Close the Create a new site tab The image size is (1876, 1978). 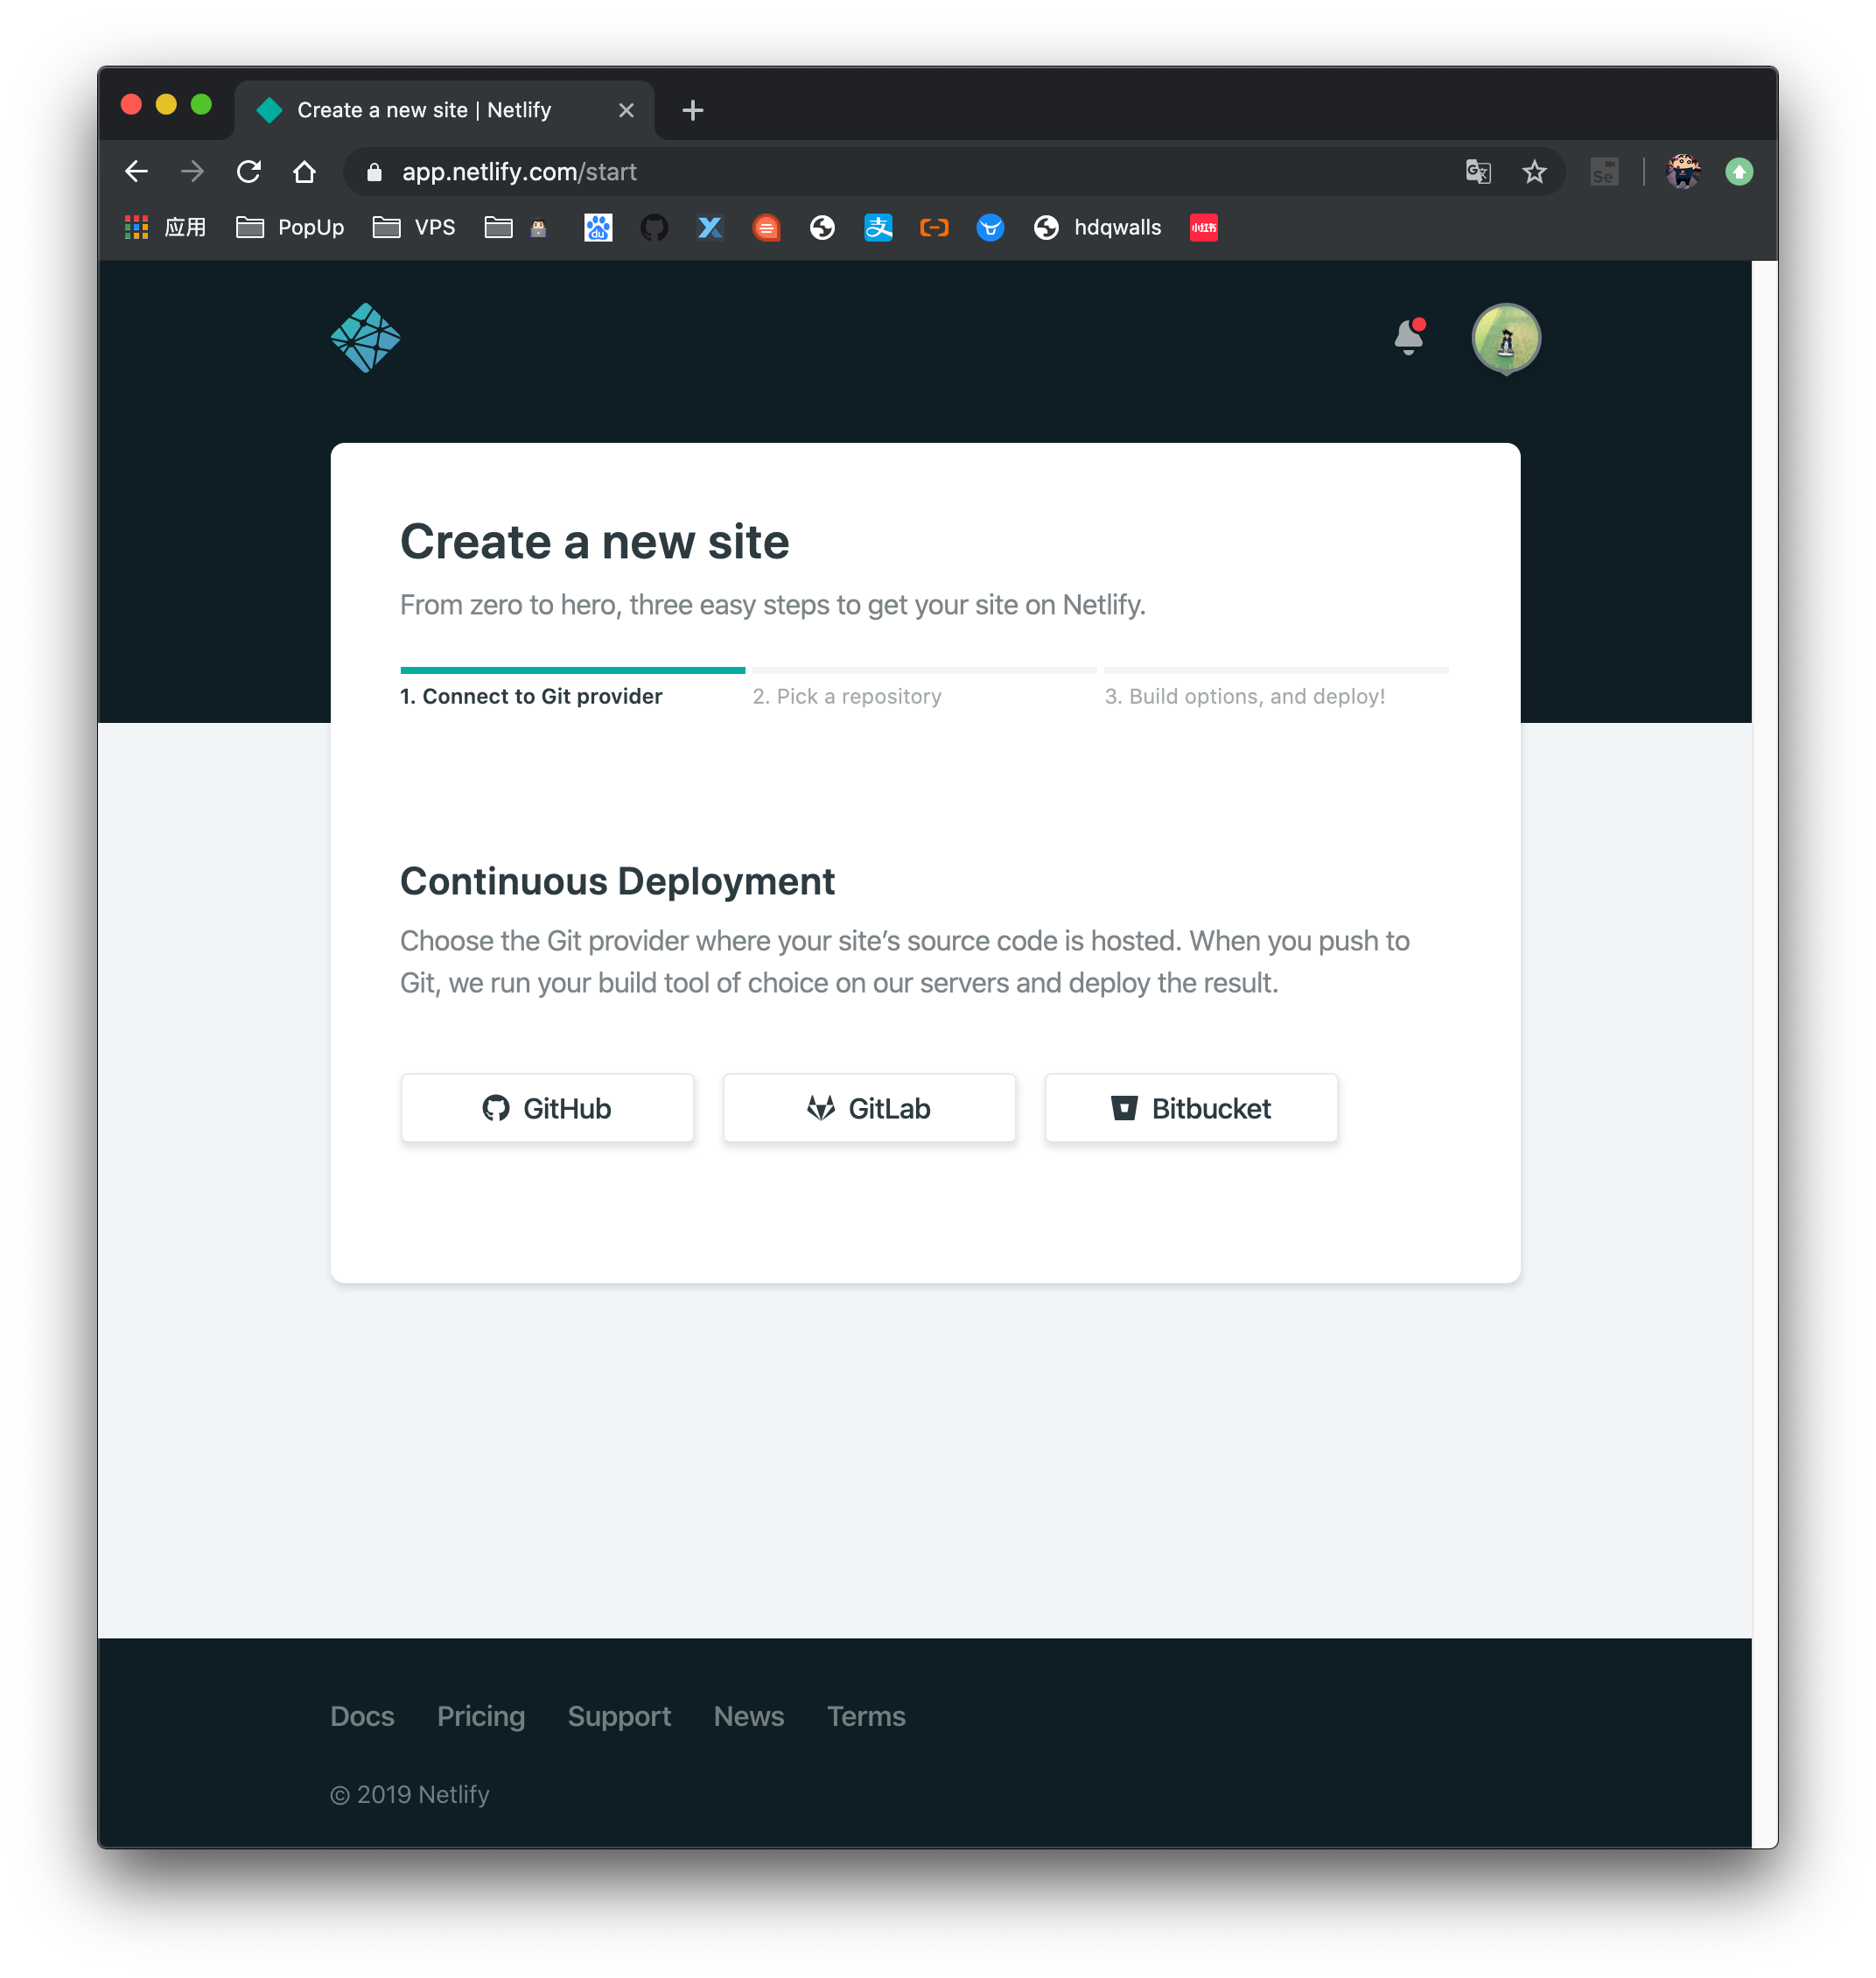pyautogui.click(x=626, y=110)
